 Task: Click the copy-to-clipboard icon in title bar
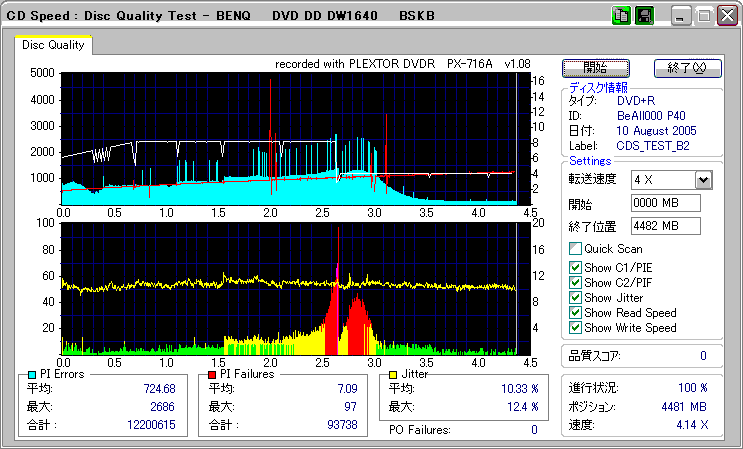[x=622, y=16]
